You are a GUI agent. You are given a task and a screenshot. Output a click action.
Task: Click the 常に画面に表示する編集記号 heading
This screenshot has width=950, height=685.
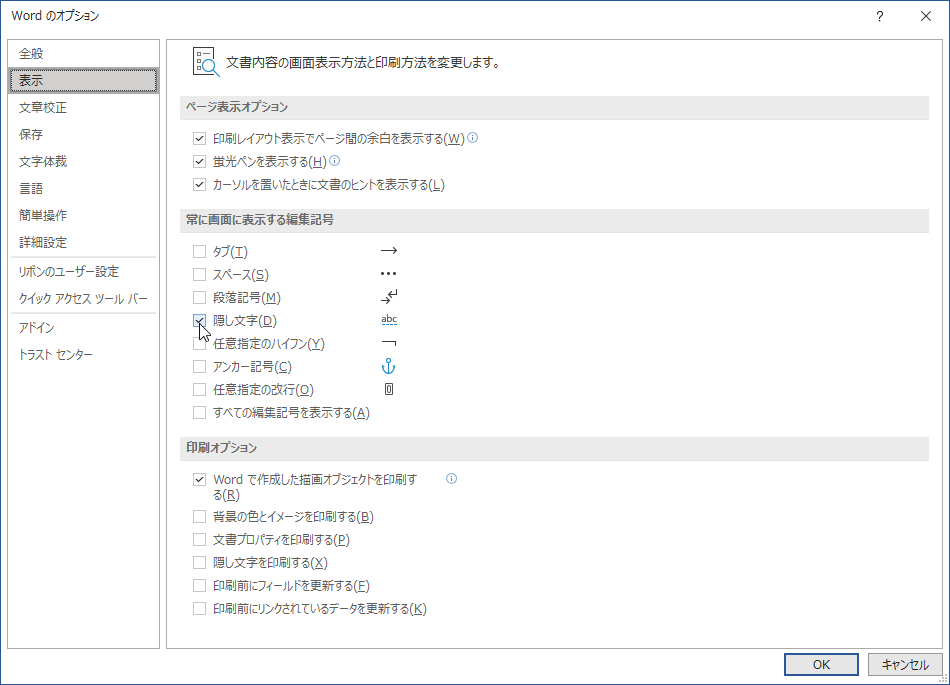pos(259,220)
